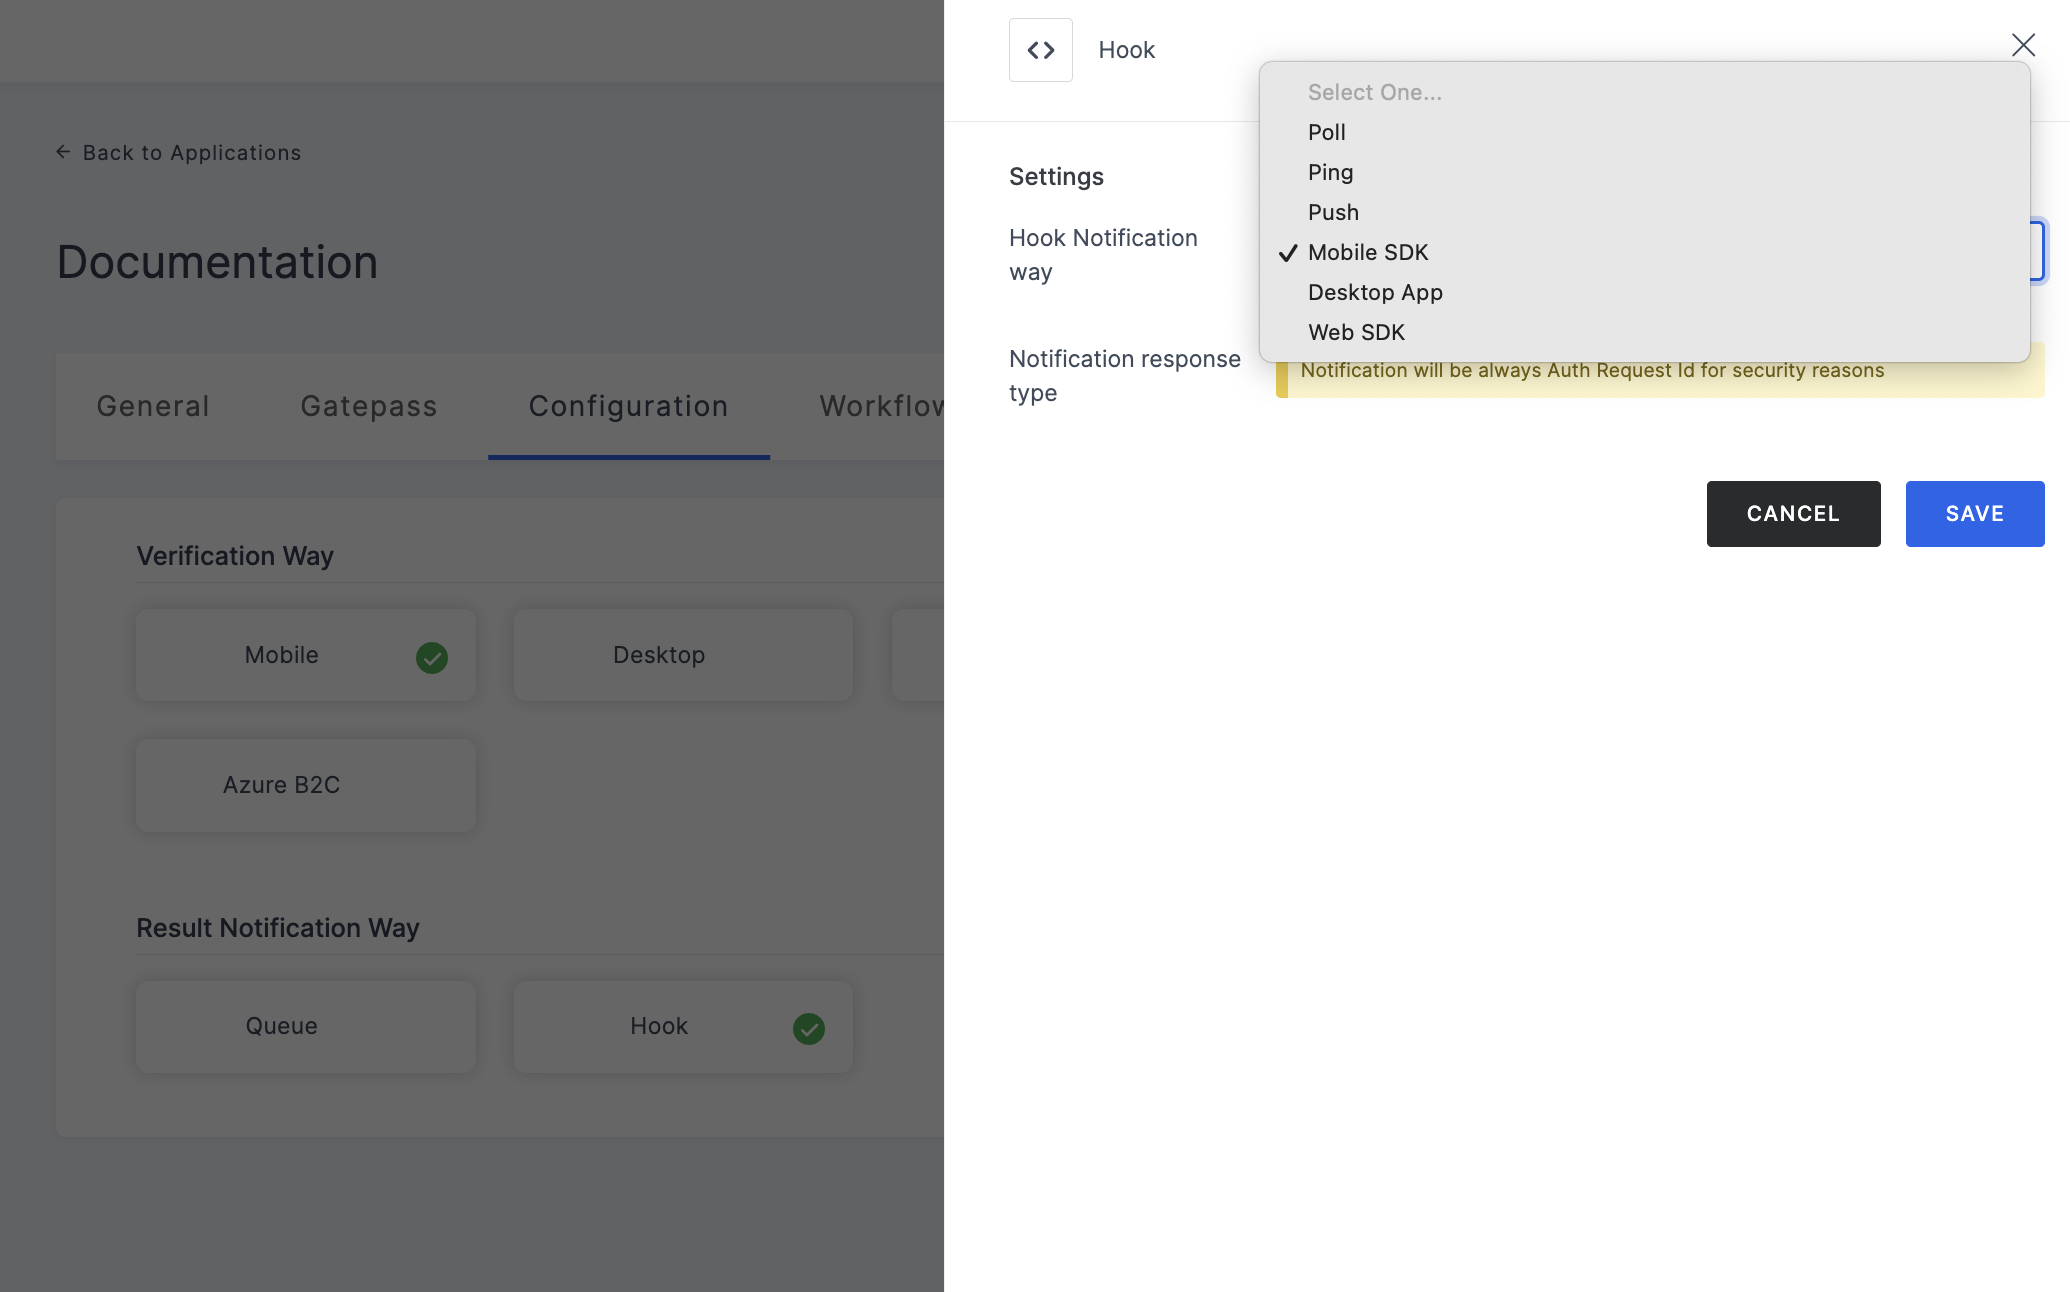This screenshot has height=1292, width=2070.
Task: Close the Hook side panel
Action: pos(2023,45)
